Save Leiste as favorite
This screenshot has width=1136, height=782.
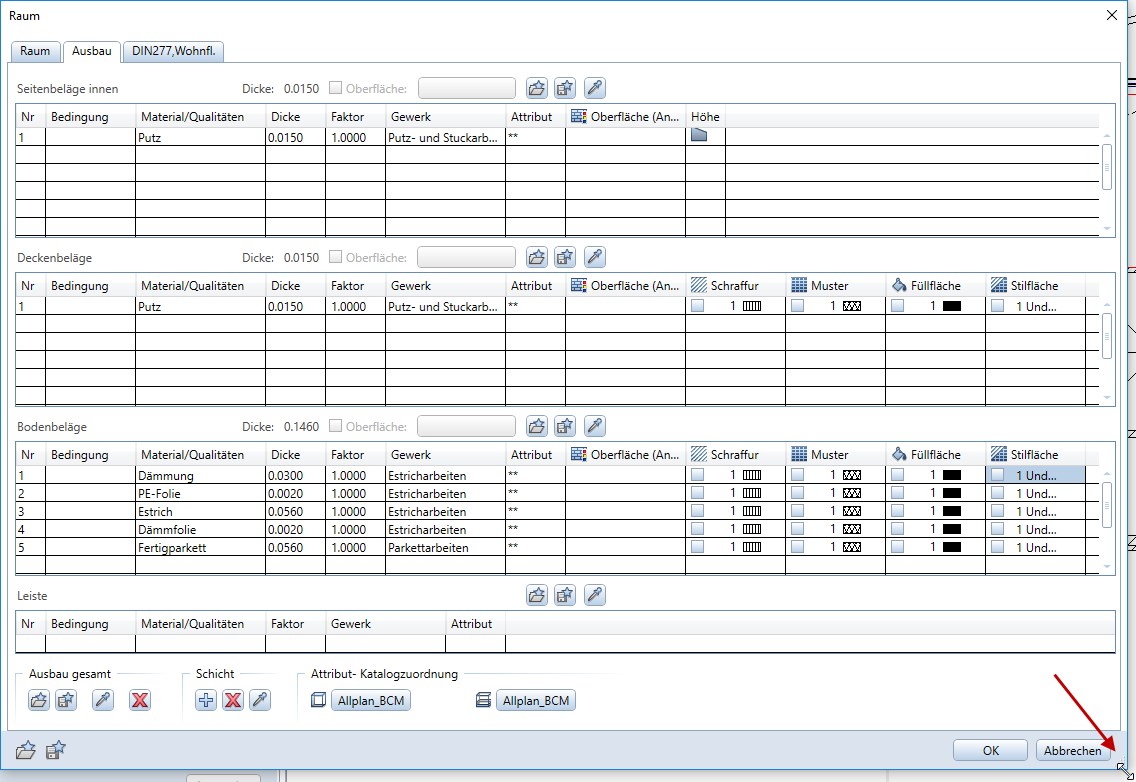(x=565, y=595)
